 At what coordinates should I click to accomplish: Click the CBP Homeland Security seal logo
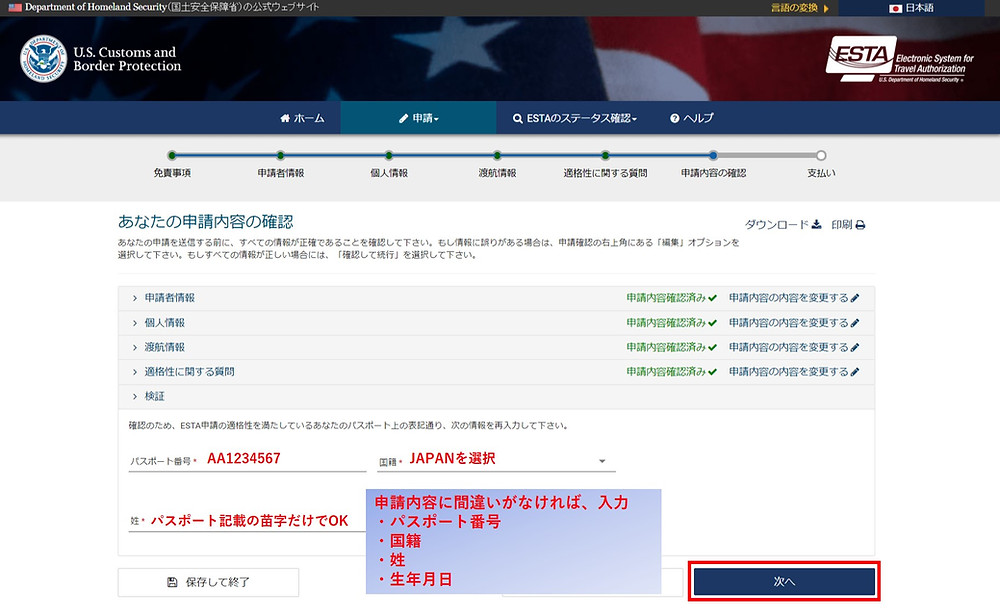click(x=43, y=59)
